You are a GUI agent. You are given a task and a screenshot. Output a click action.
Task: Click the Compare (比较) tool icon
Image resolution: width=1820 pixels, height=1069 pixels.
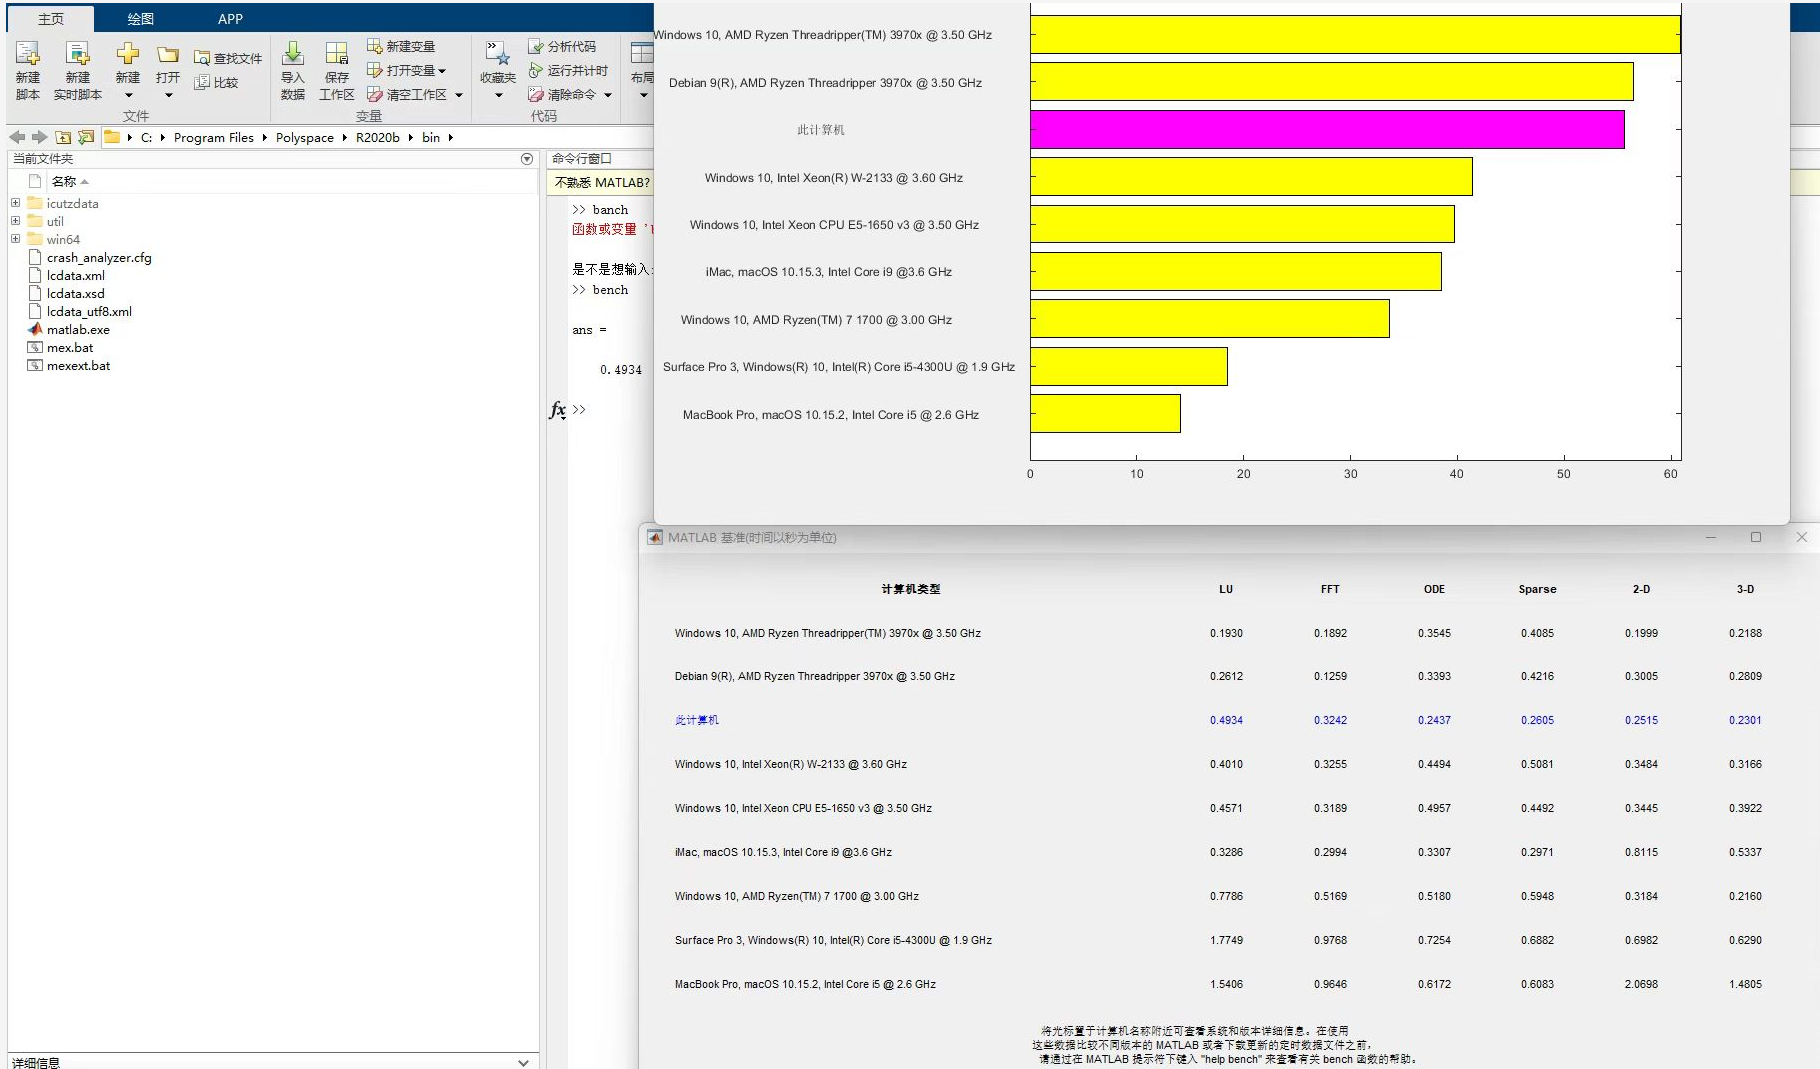coord(203,83)
